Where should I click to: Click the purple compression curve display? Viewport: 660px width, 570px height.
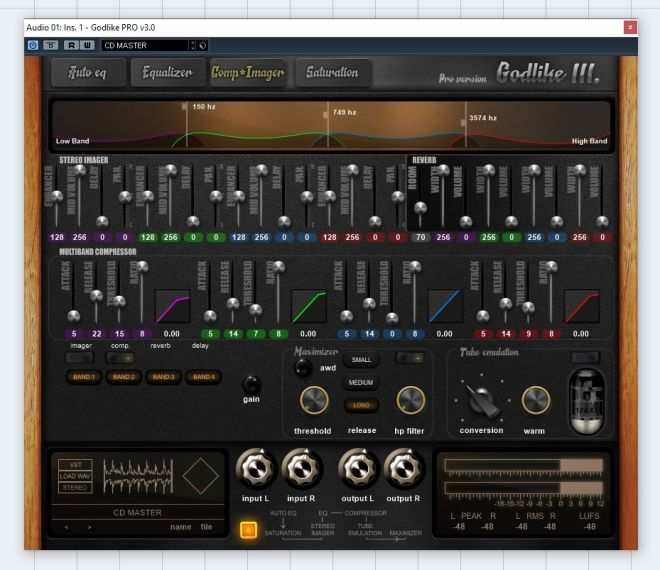coord(172,306)
